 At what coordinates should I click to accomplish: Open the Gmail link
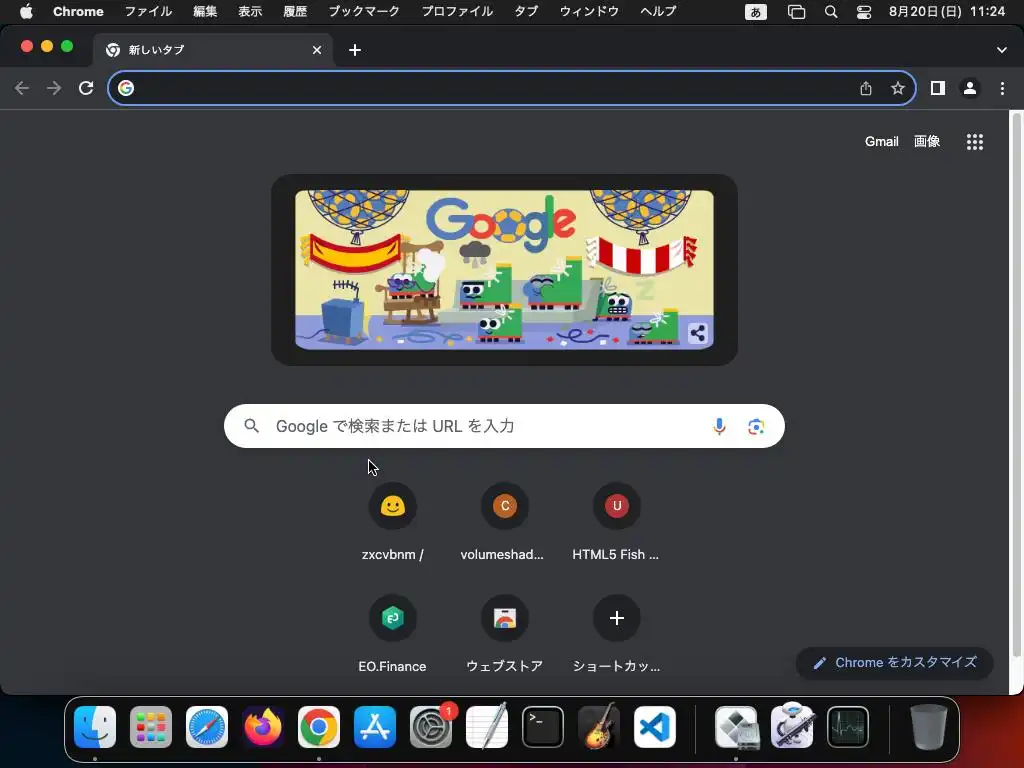coord(882,141)
